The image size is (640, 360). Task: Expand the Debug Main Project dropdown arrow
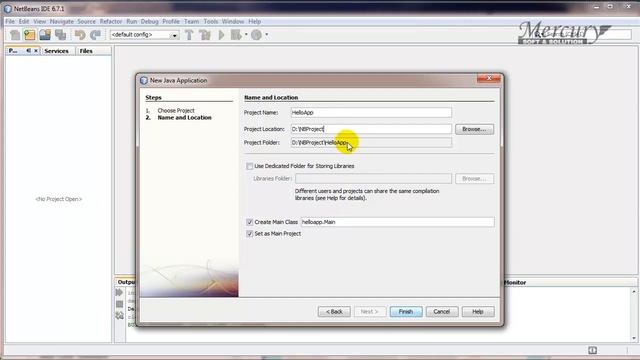(246, 35)
